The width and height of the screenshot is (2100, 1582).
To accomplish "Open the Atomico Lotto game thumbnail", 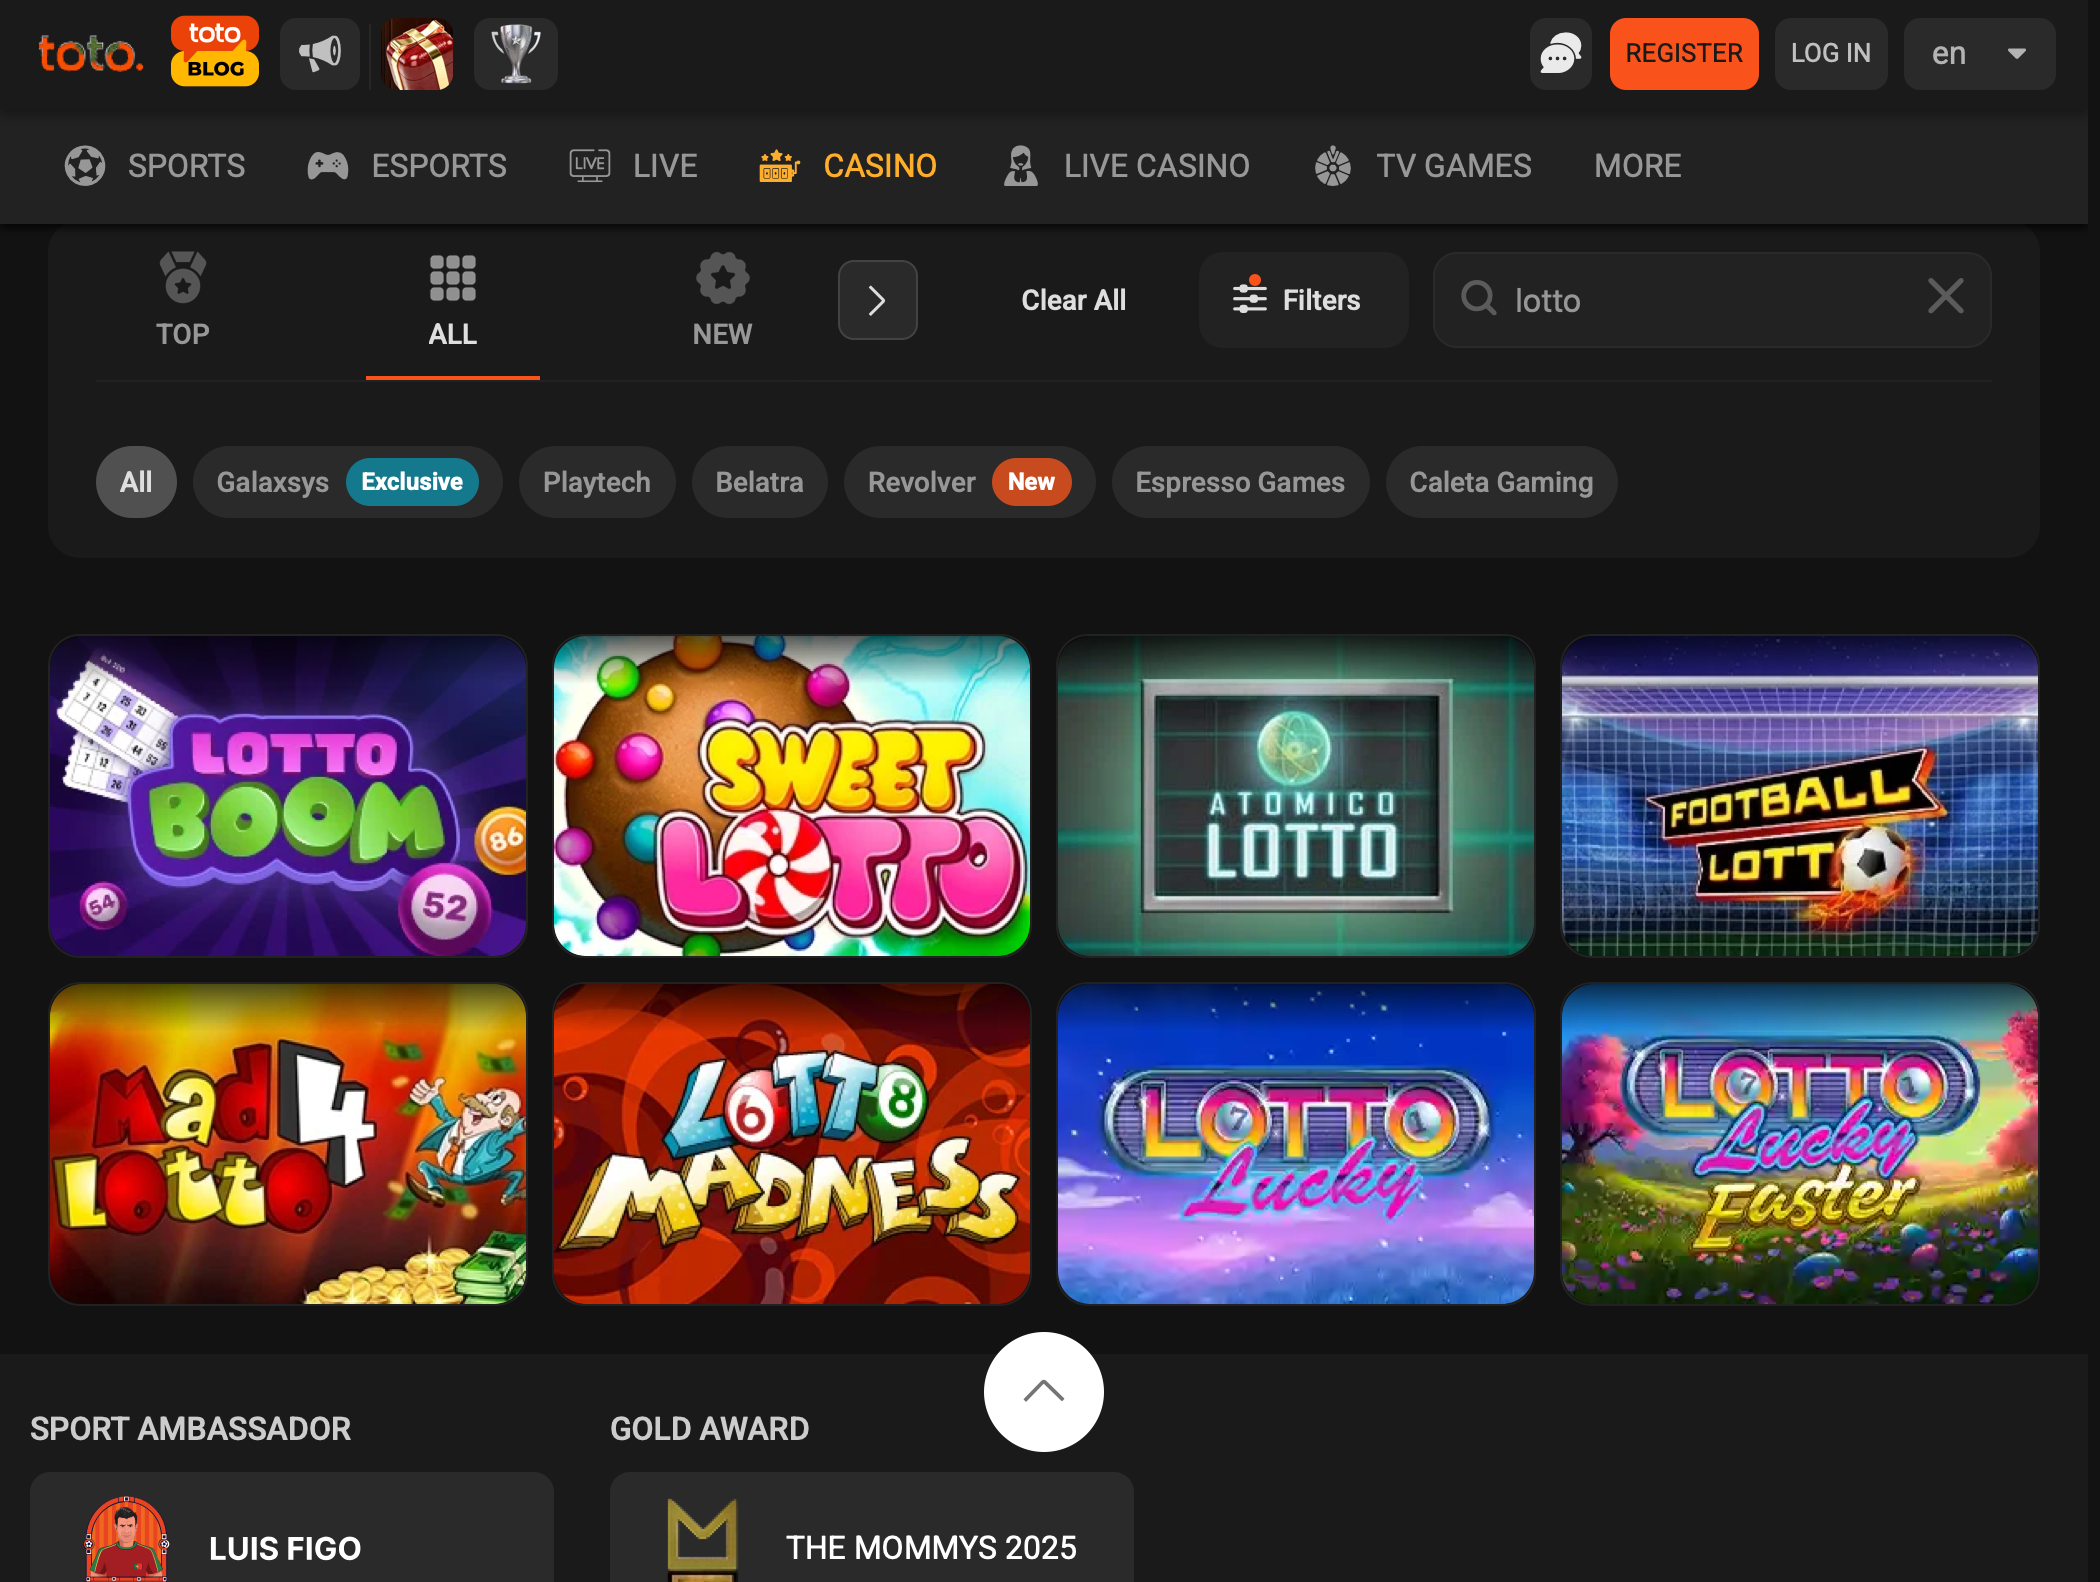I will [1295, 796].
